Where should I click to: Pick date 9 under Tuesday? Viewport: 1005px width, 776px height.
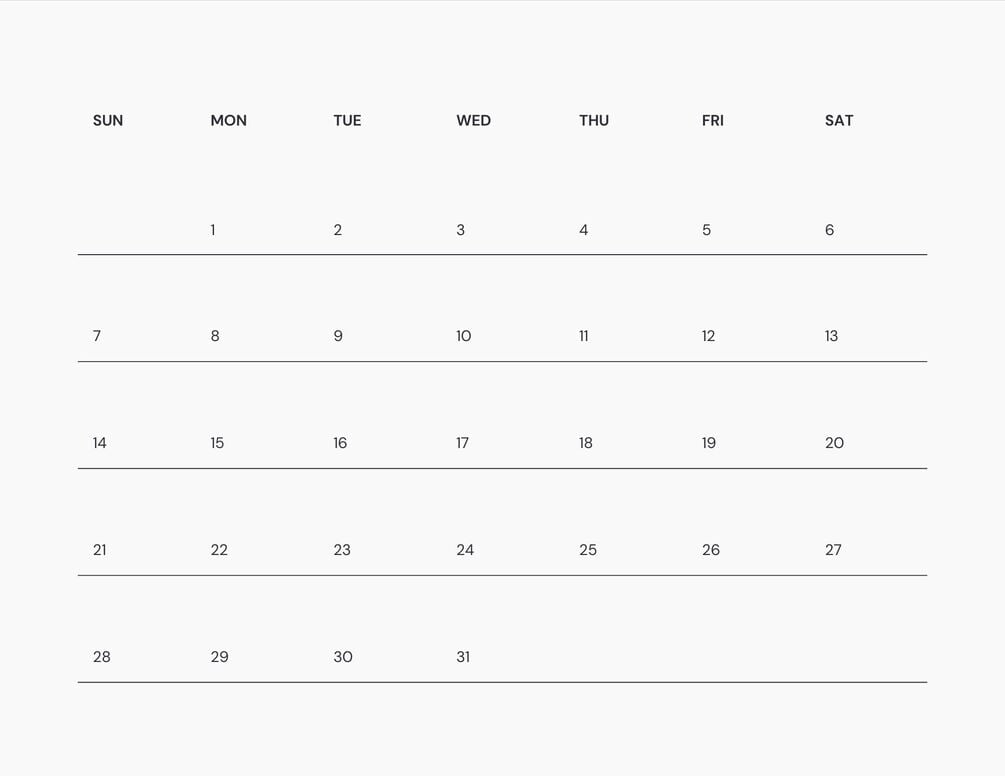pyautogui.click(x=338, y=336)
